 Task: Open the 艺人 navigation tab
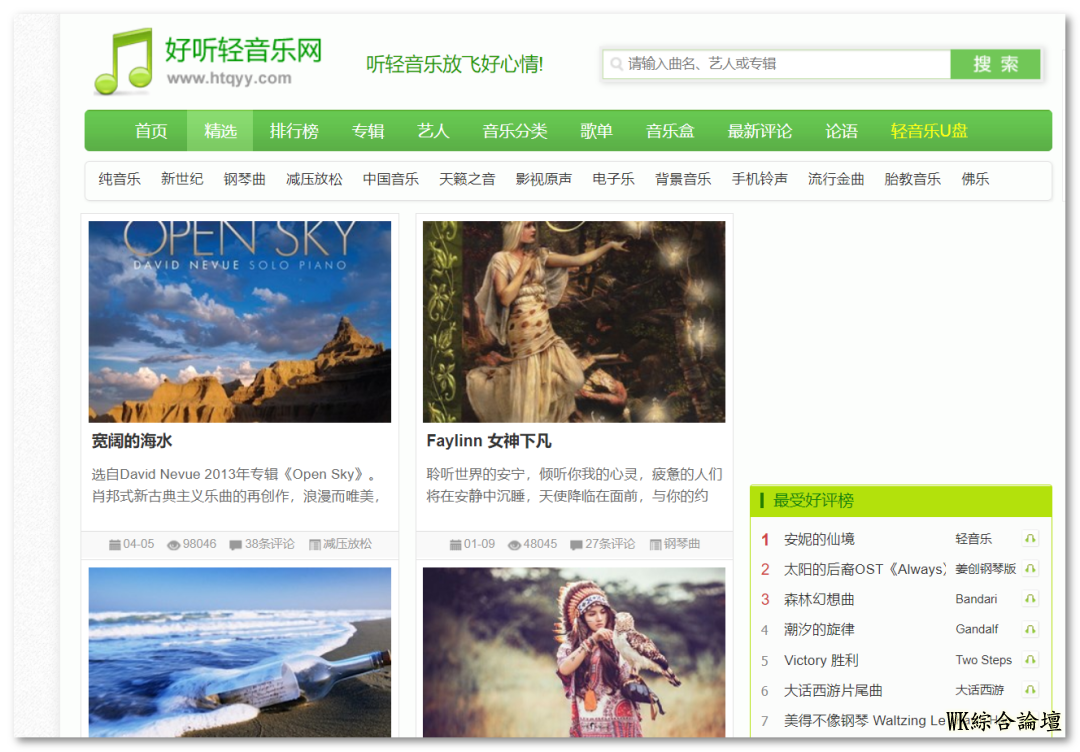pyautogui.click(x=433, y=131)
